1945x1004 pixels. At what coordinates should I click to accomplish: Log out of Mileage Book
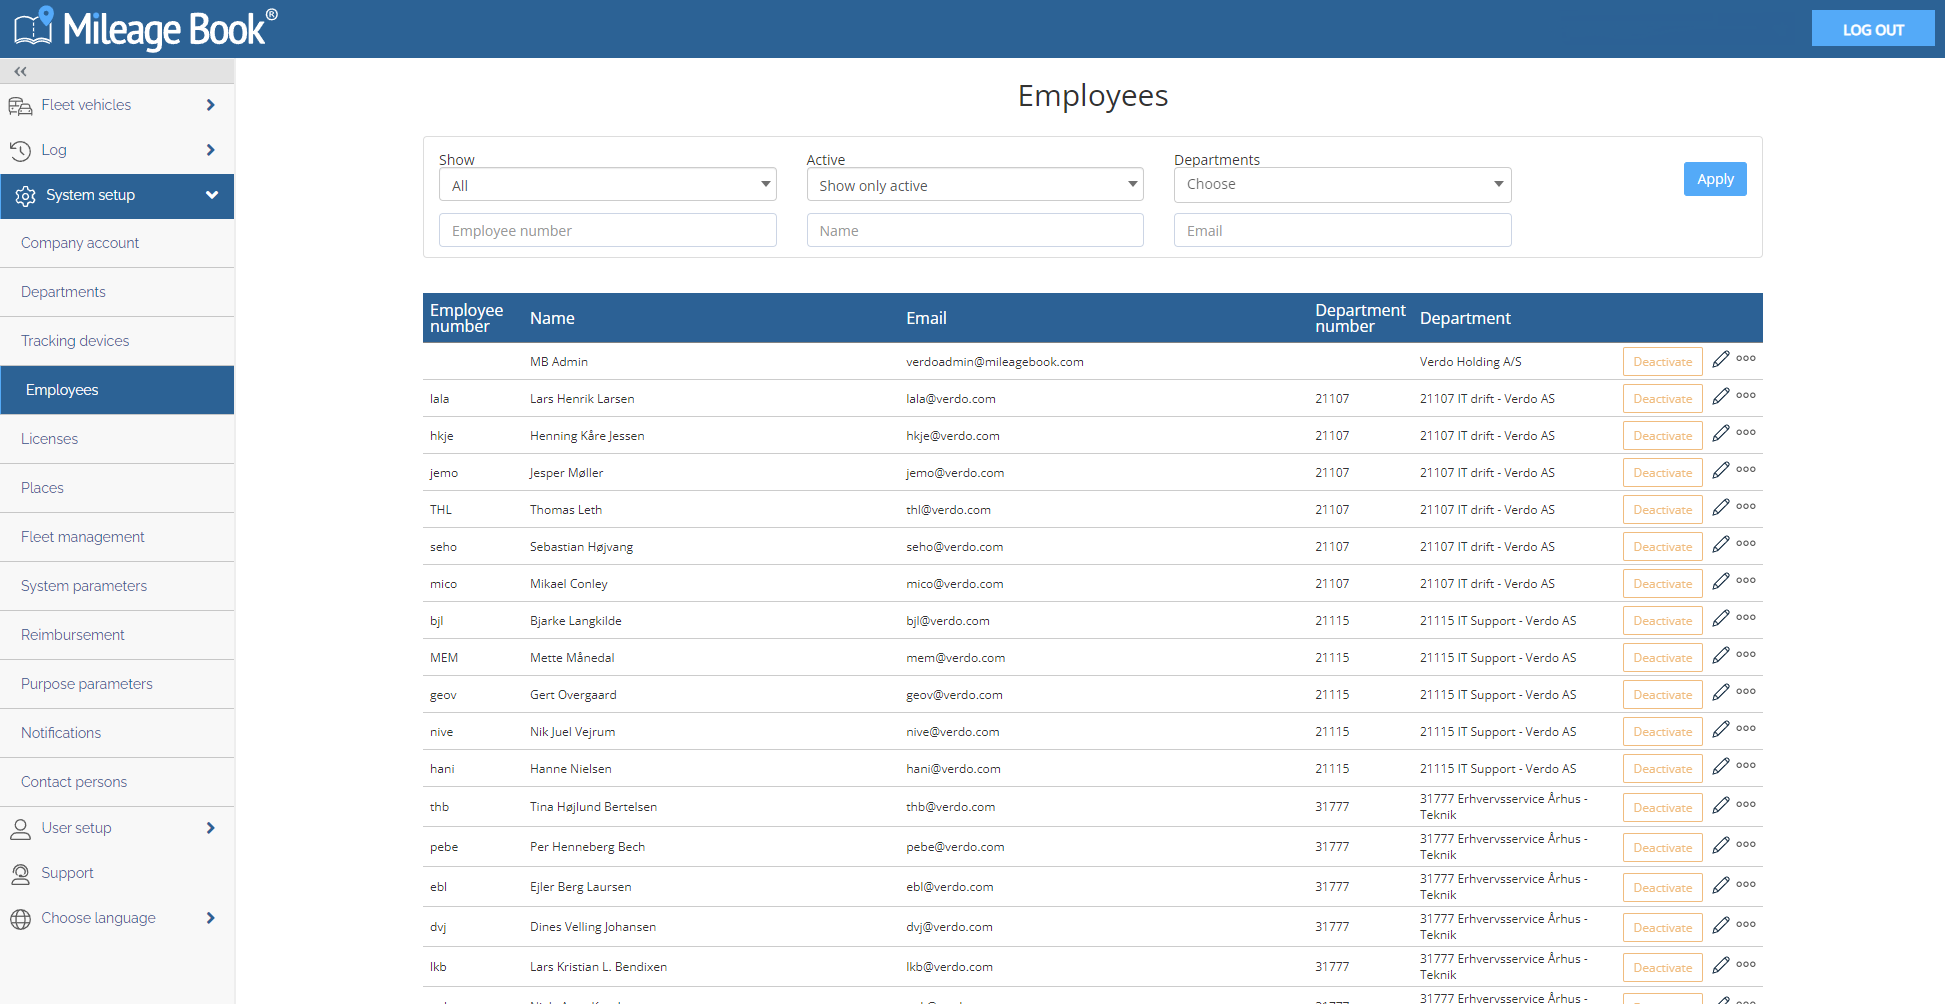click(x=1872, y=29)
